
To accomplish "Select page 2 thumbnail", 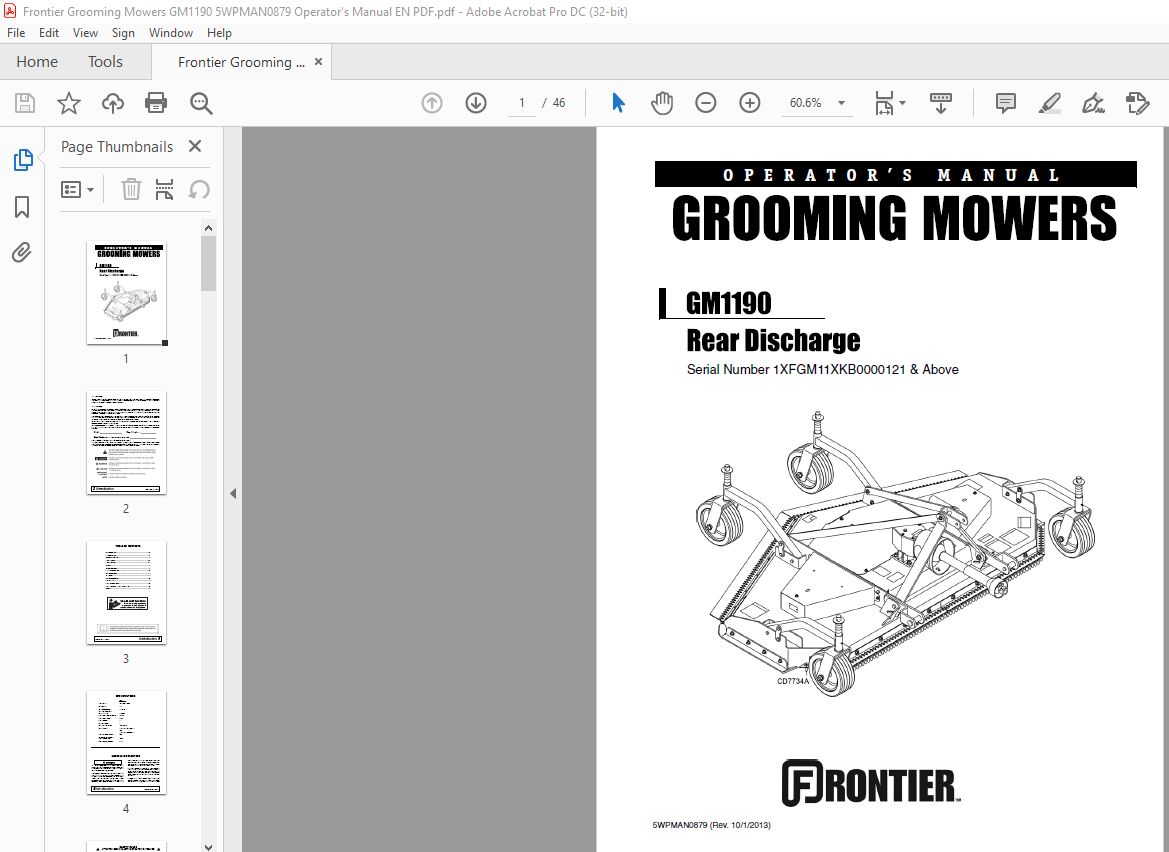I will [127, 443].
